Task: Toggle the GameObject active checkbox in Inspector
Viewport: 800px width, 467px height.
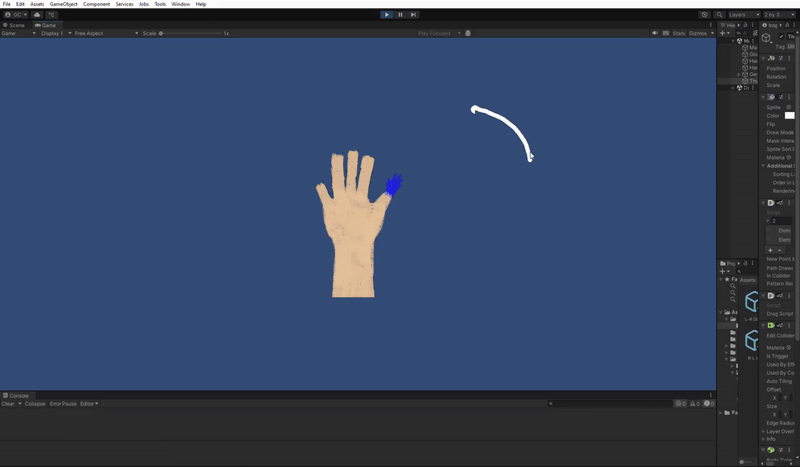Action: pyautogui.click(x=781, y=37)
